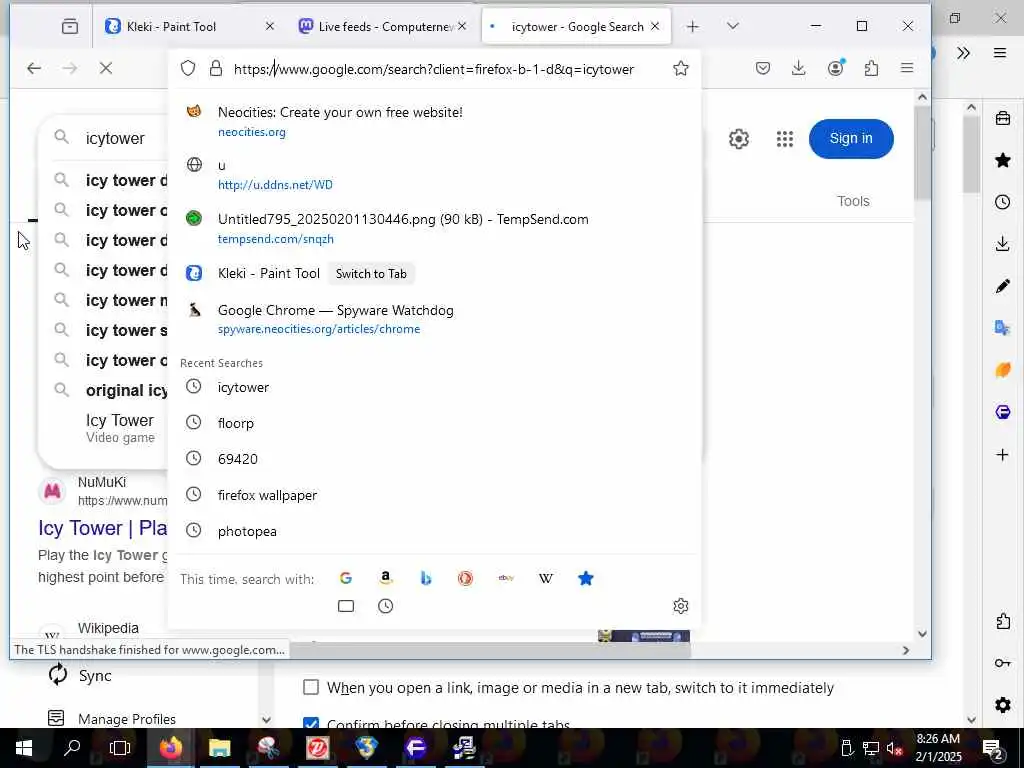1024x768 pixels.
Task: Expand the sidebar chevrons in background window
Action: click(x=963, y=53)
